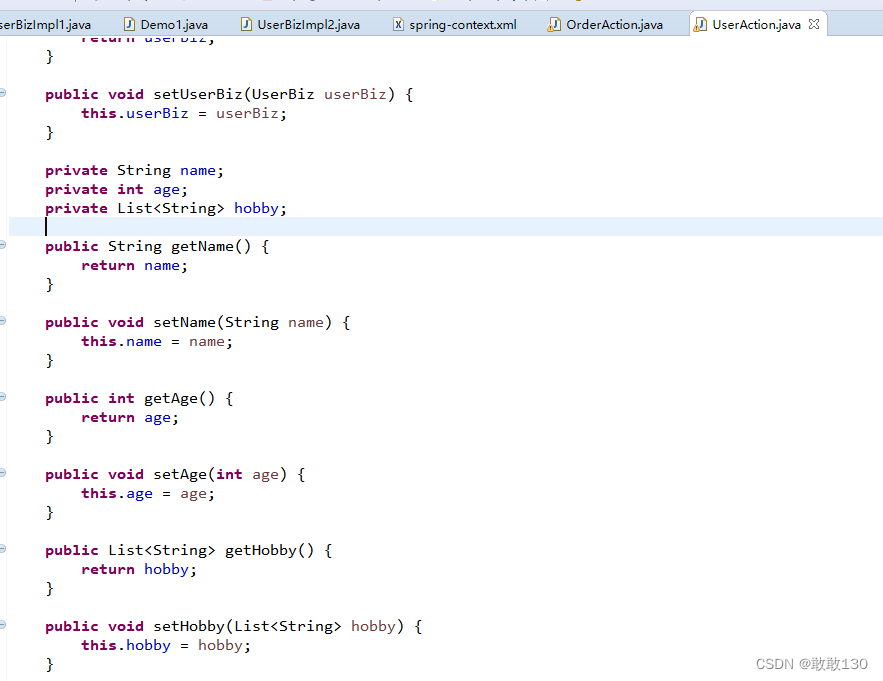Click the 'private String name;' field declaration
The height and width of the screenshot is (681, 883).
(x=135, y=170)
